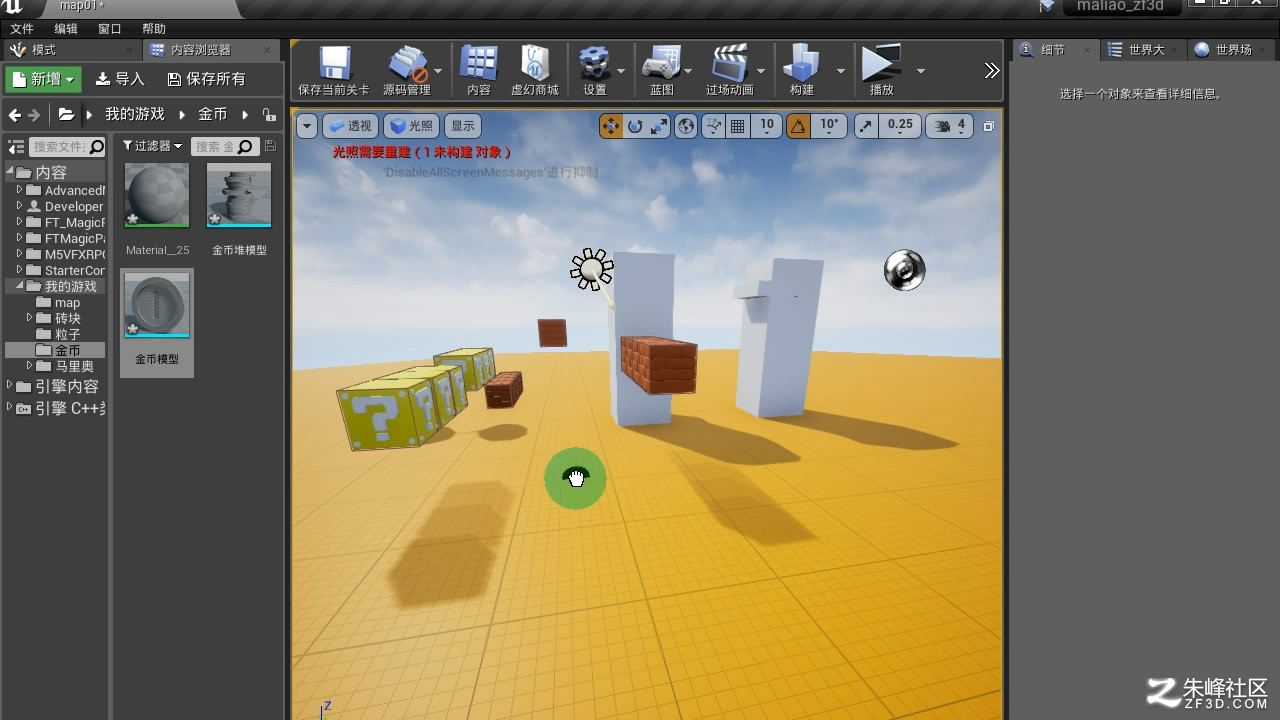Open the Filters (过滤器) dropdown
This screenshot has height=720, width=1280.
pos(153,146)
